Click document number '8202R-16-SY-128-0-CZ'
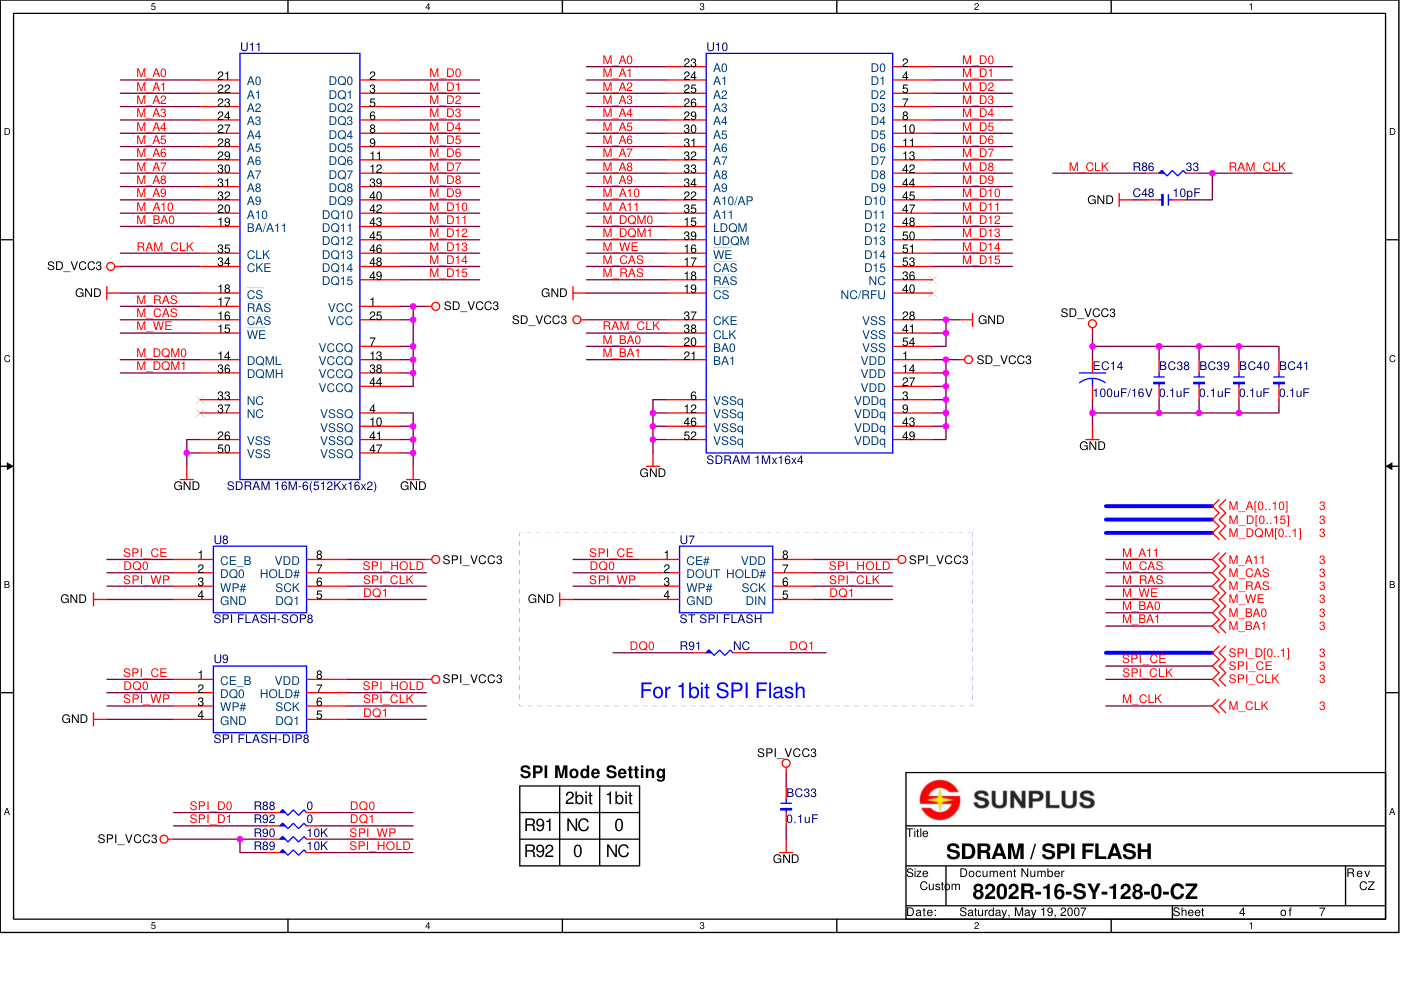The height and width of the screenshot is (993, 1404). tap(1085, 892)
